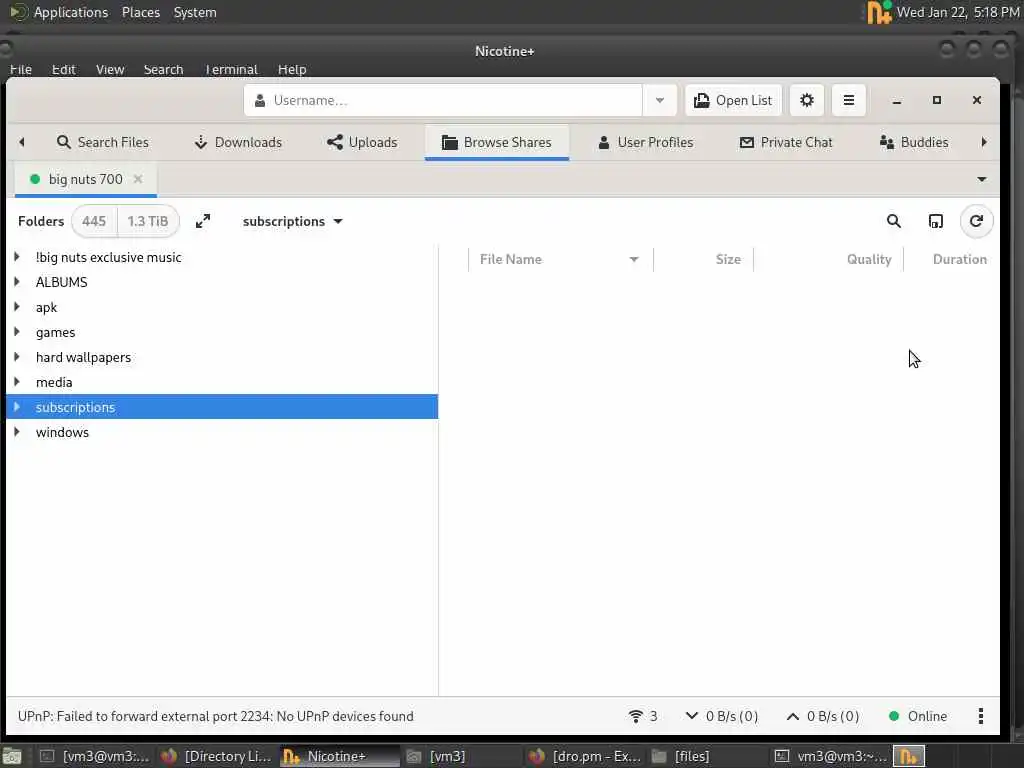Switch to the Search Files tab
Screen dimensions: 1024x768
coord(103,142)
